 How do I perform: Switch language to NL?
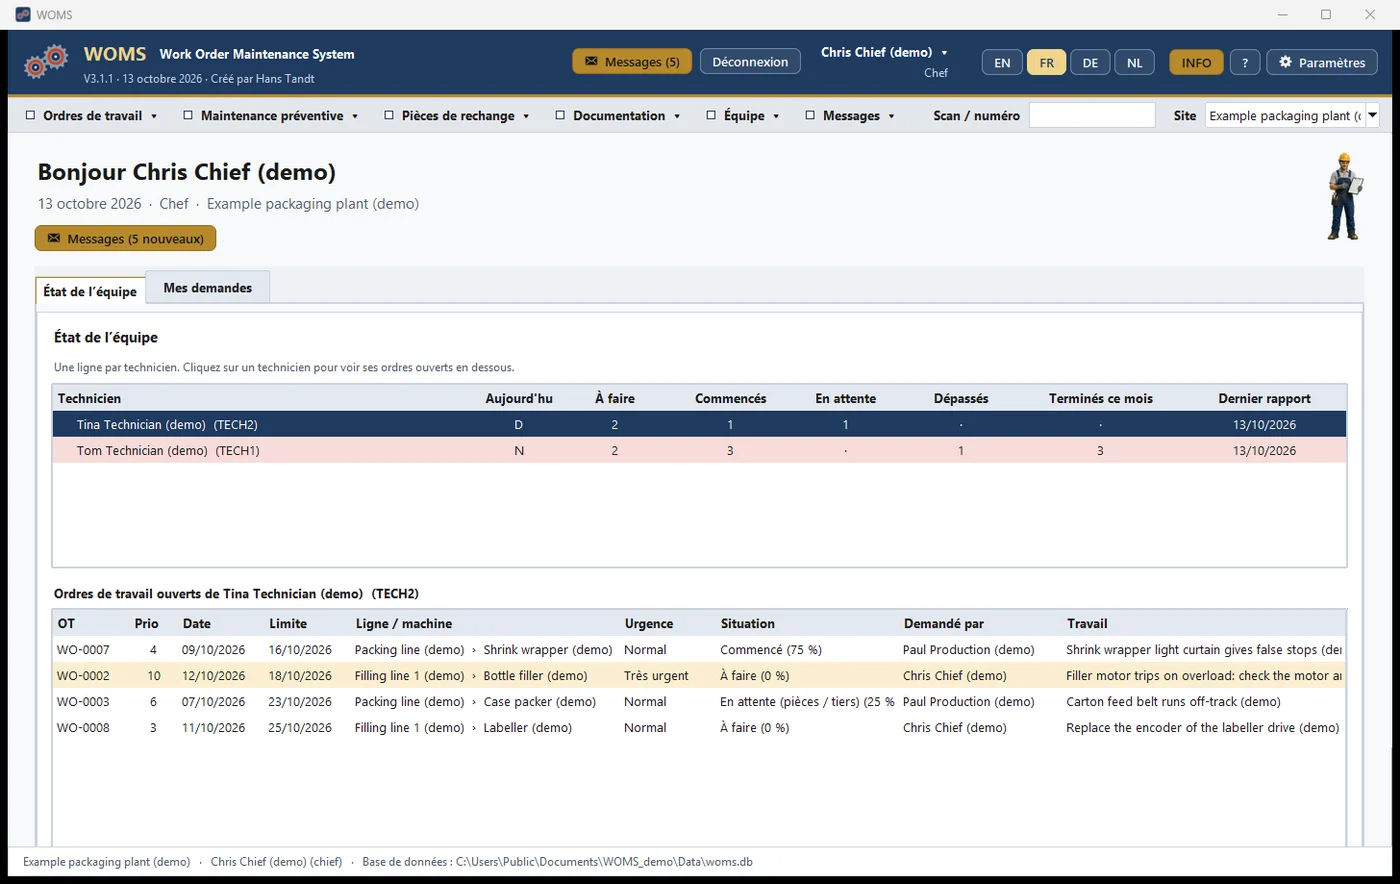coord(1134,62)
